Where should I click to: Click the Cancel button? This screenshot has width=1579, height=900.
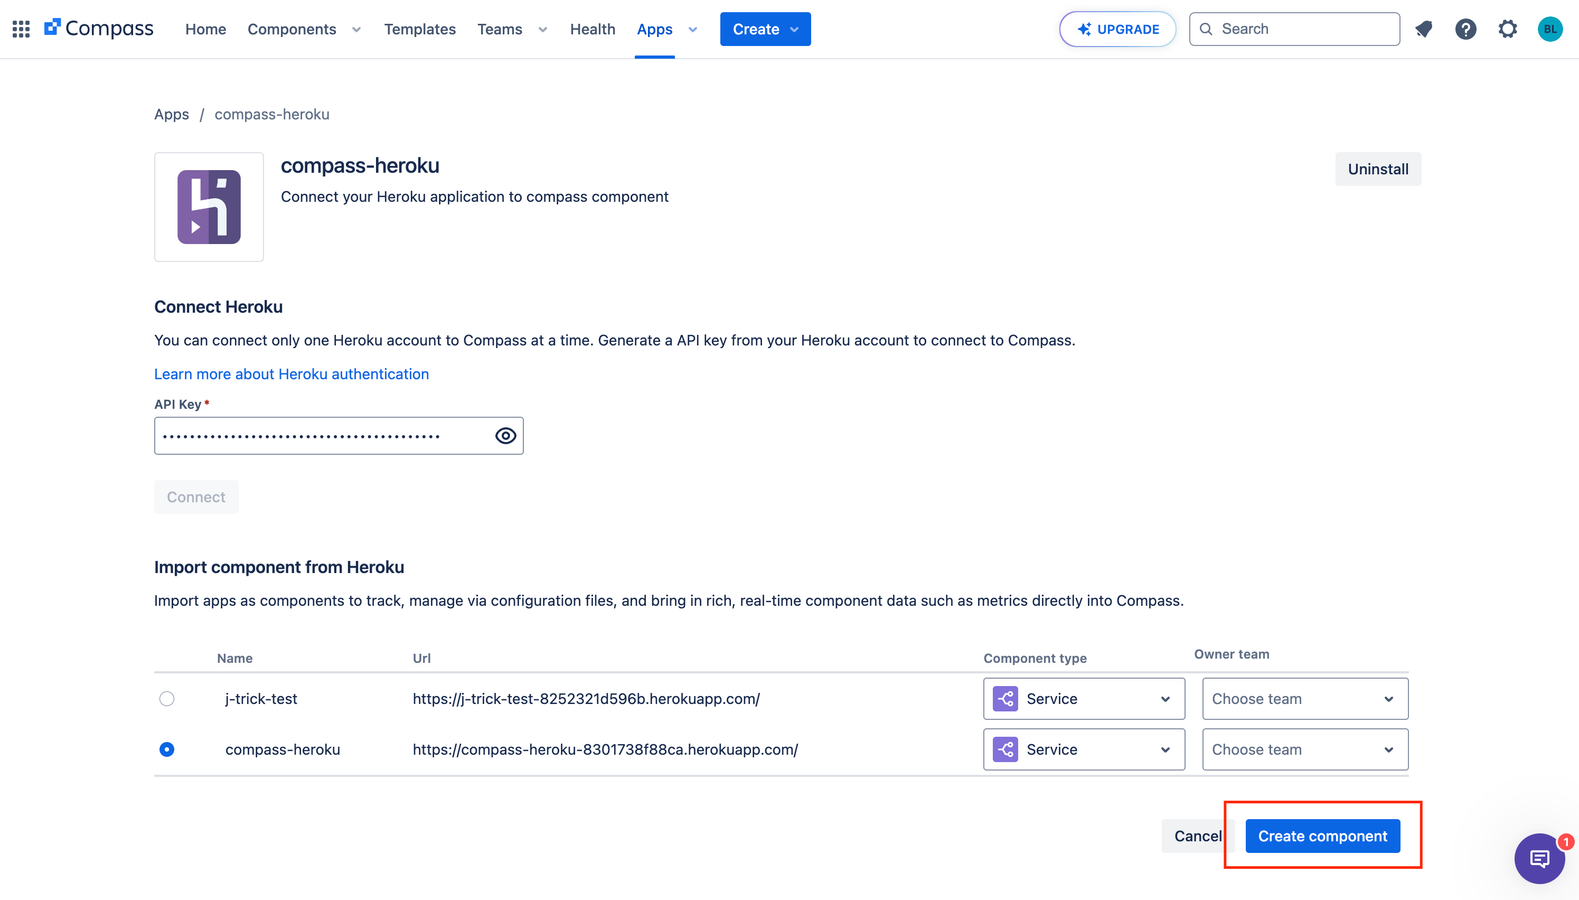[1198, 836]
